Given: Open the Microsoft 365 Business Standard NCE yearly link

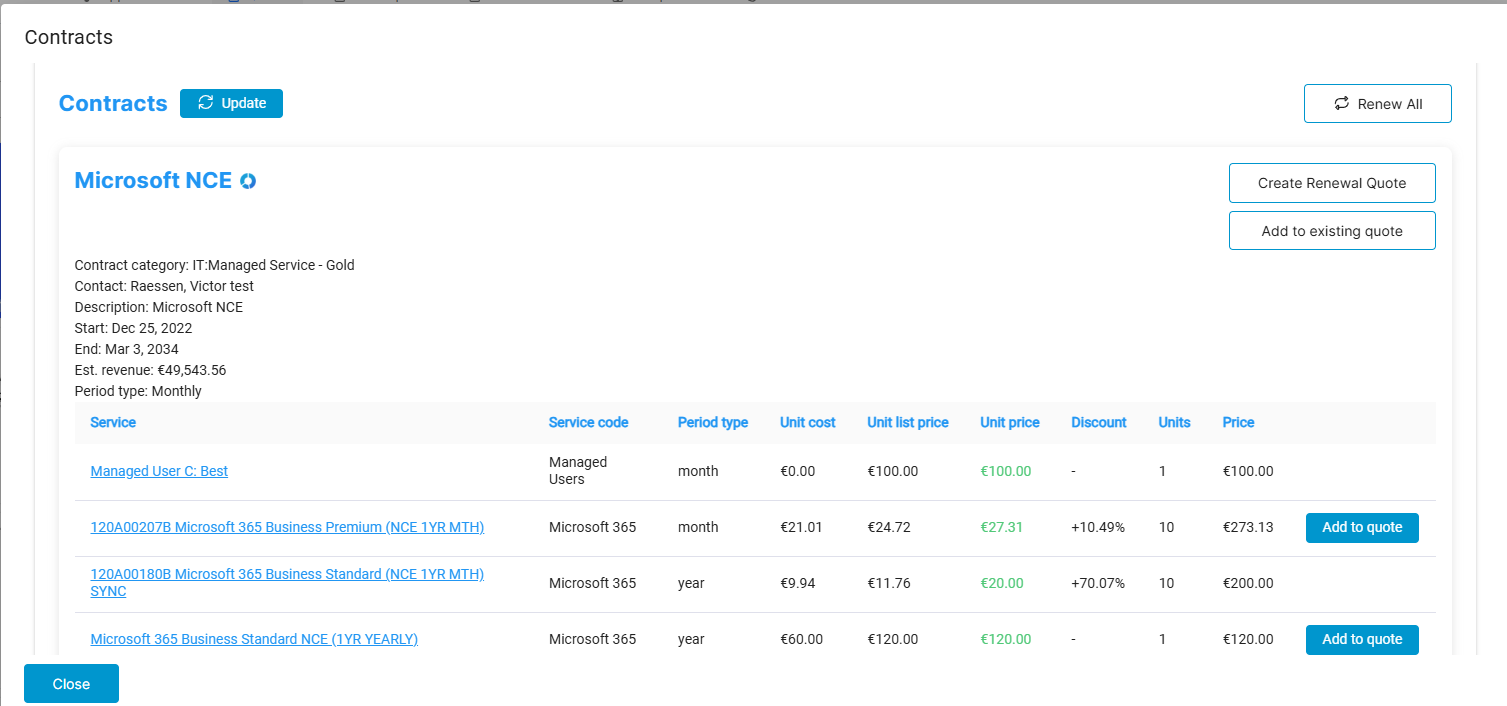Looking at the screenshot, I should click(x=254, y=639).
